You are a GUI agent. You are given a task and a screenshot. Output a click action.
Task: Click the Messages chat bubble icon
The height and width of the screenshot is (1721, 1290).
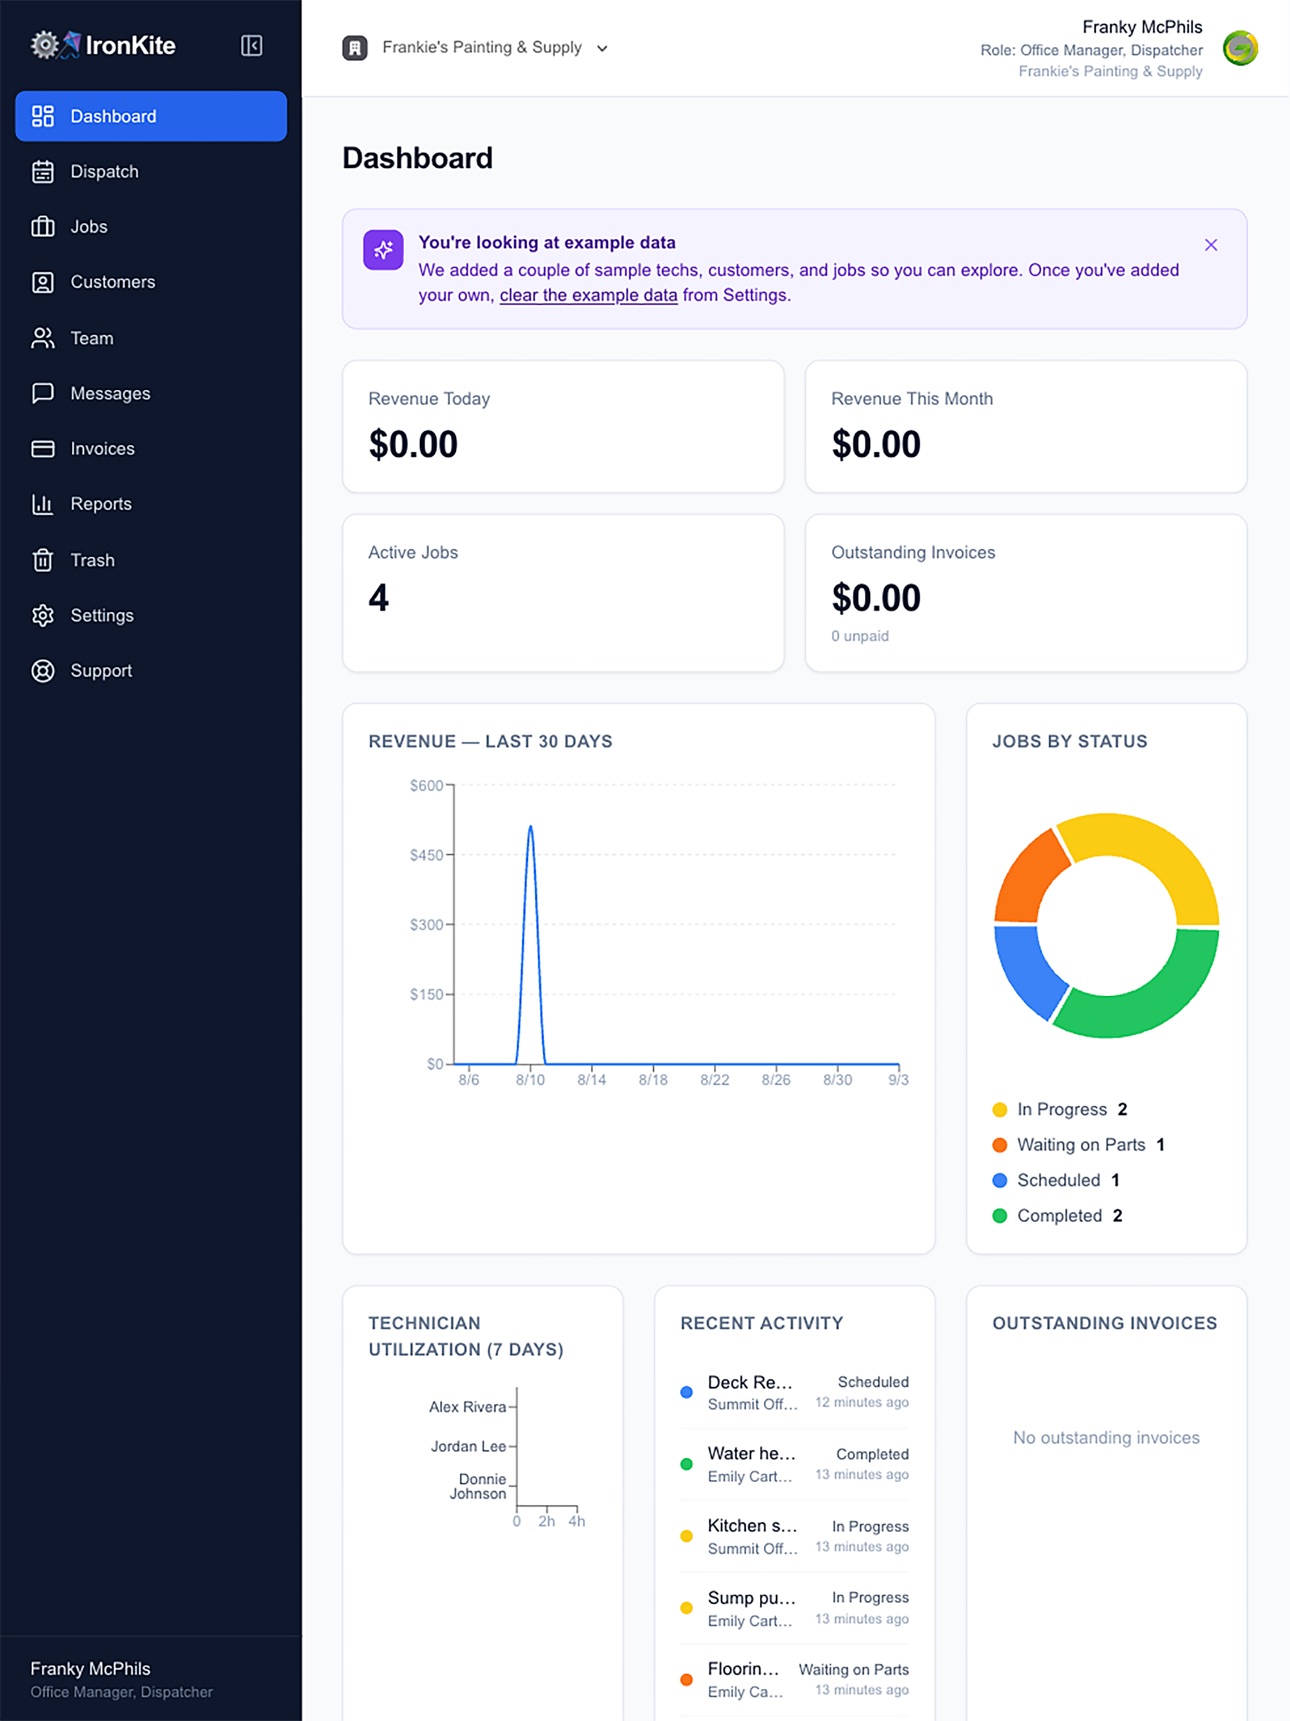[43, 393]
